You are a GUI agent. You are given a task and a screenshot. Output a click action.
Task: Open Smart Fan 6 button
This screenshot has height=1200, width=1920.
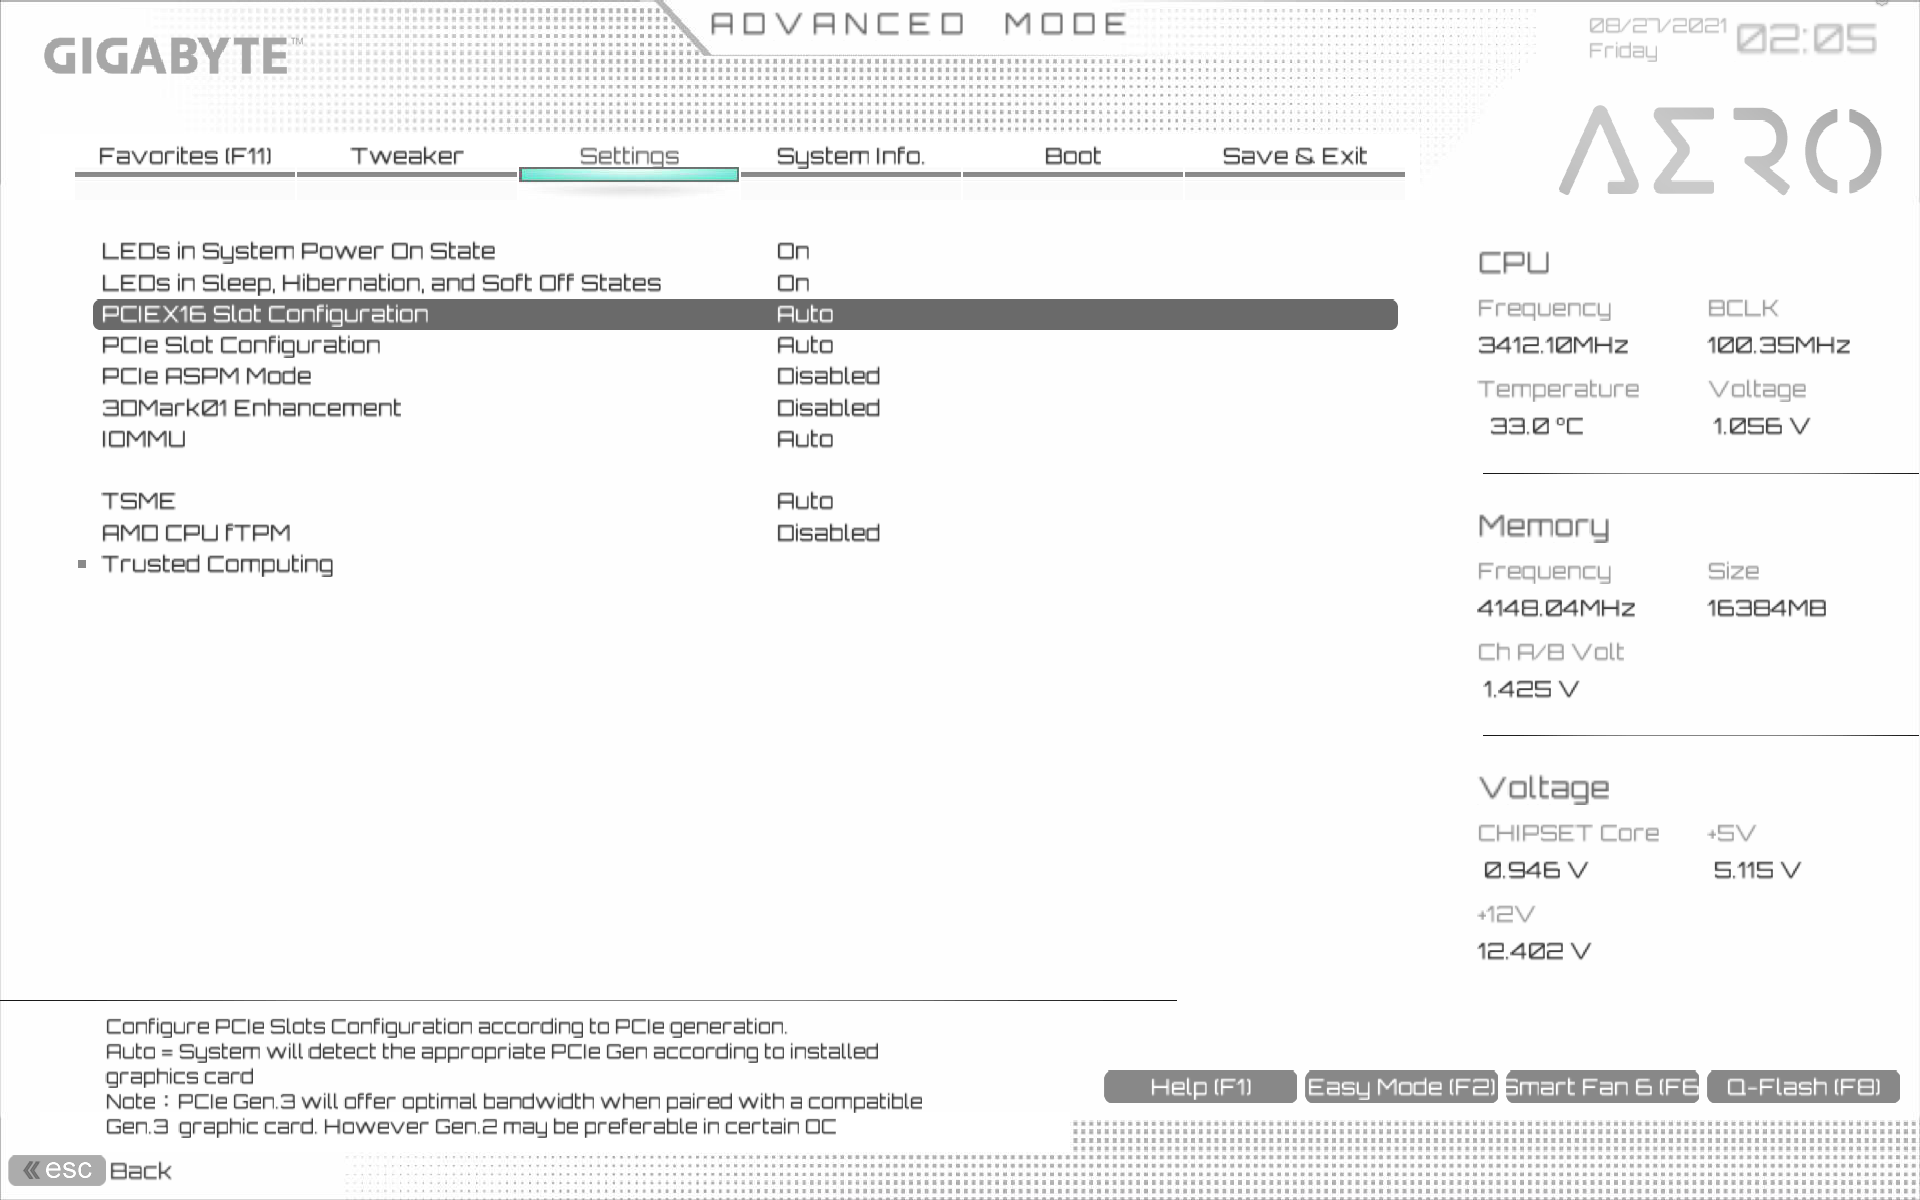(x=1602, y=1087)
